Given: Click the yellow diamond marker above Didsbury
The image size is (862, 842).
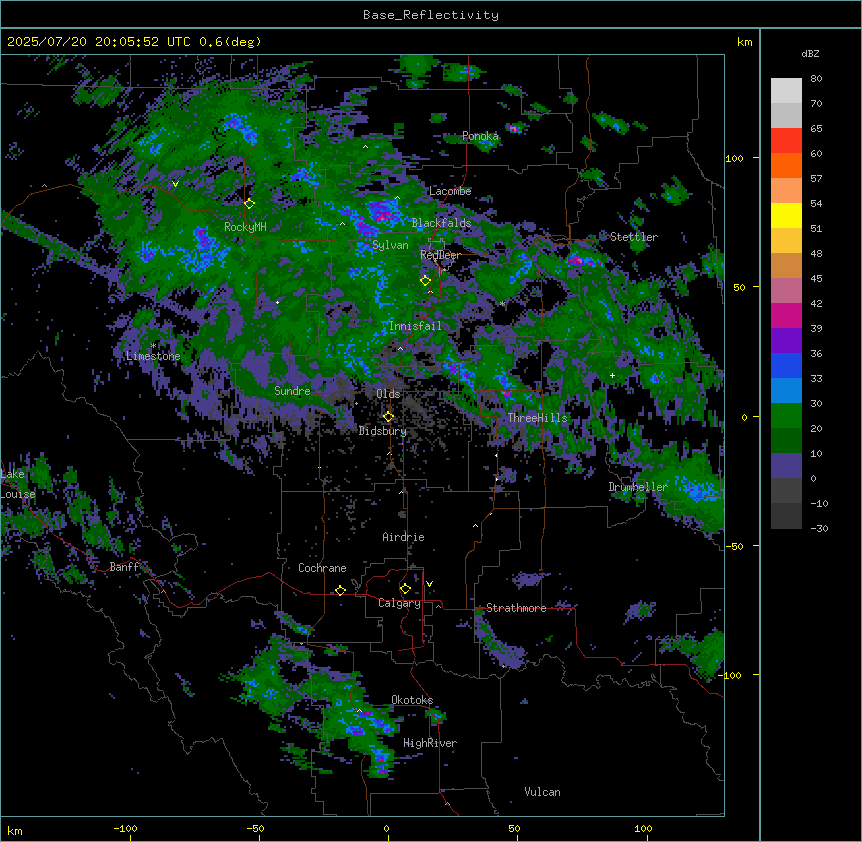Looking at the screenshot, I should pos(388,416).
